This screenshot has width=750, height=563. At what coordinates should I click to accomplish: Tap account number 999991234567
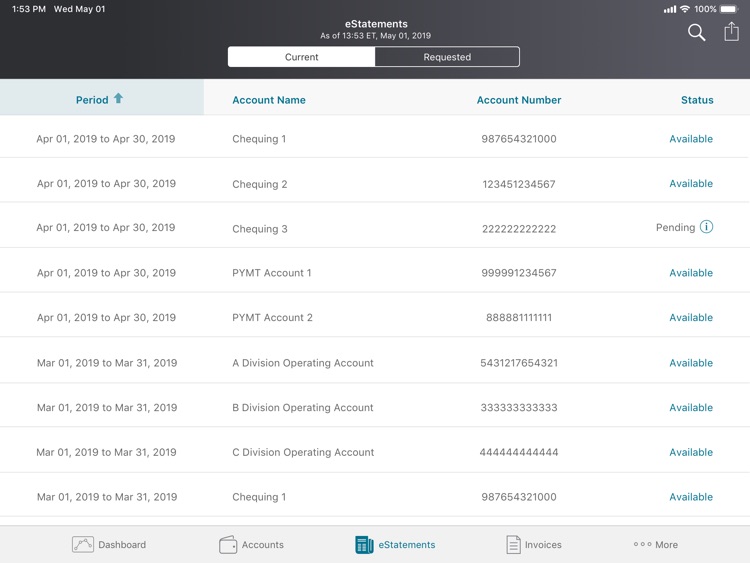519,273
